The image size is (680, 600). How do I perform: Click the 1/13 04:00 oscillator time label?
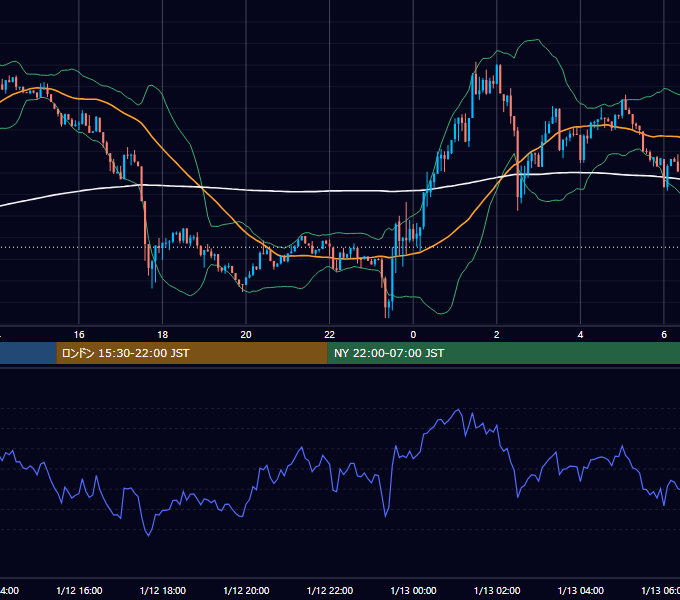tap(581, 590)
